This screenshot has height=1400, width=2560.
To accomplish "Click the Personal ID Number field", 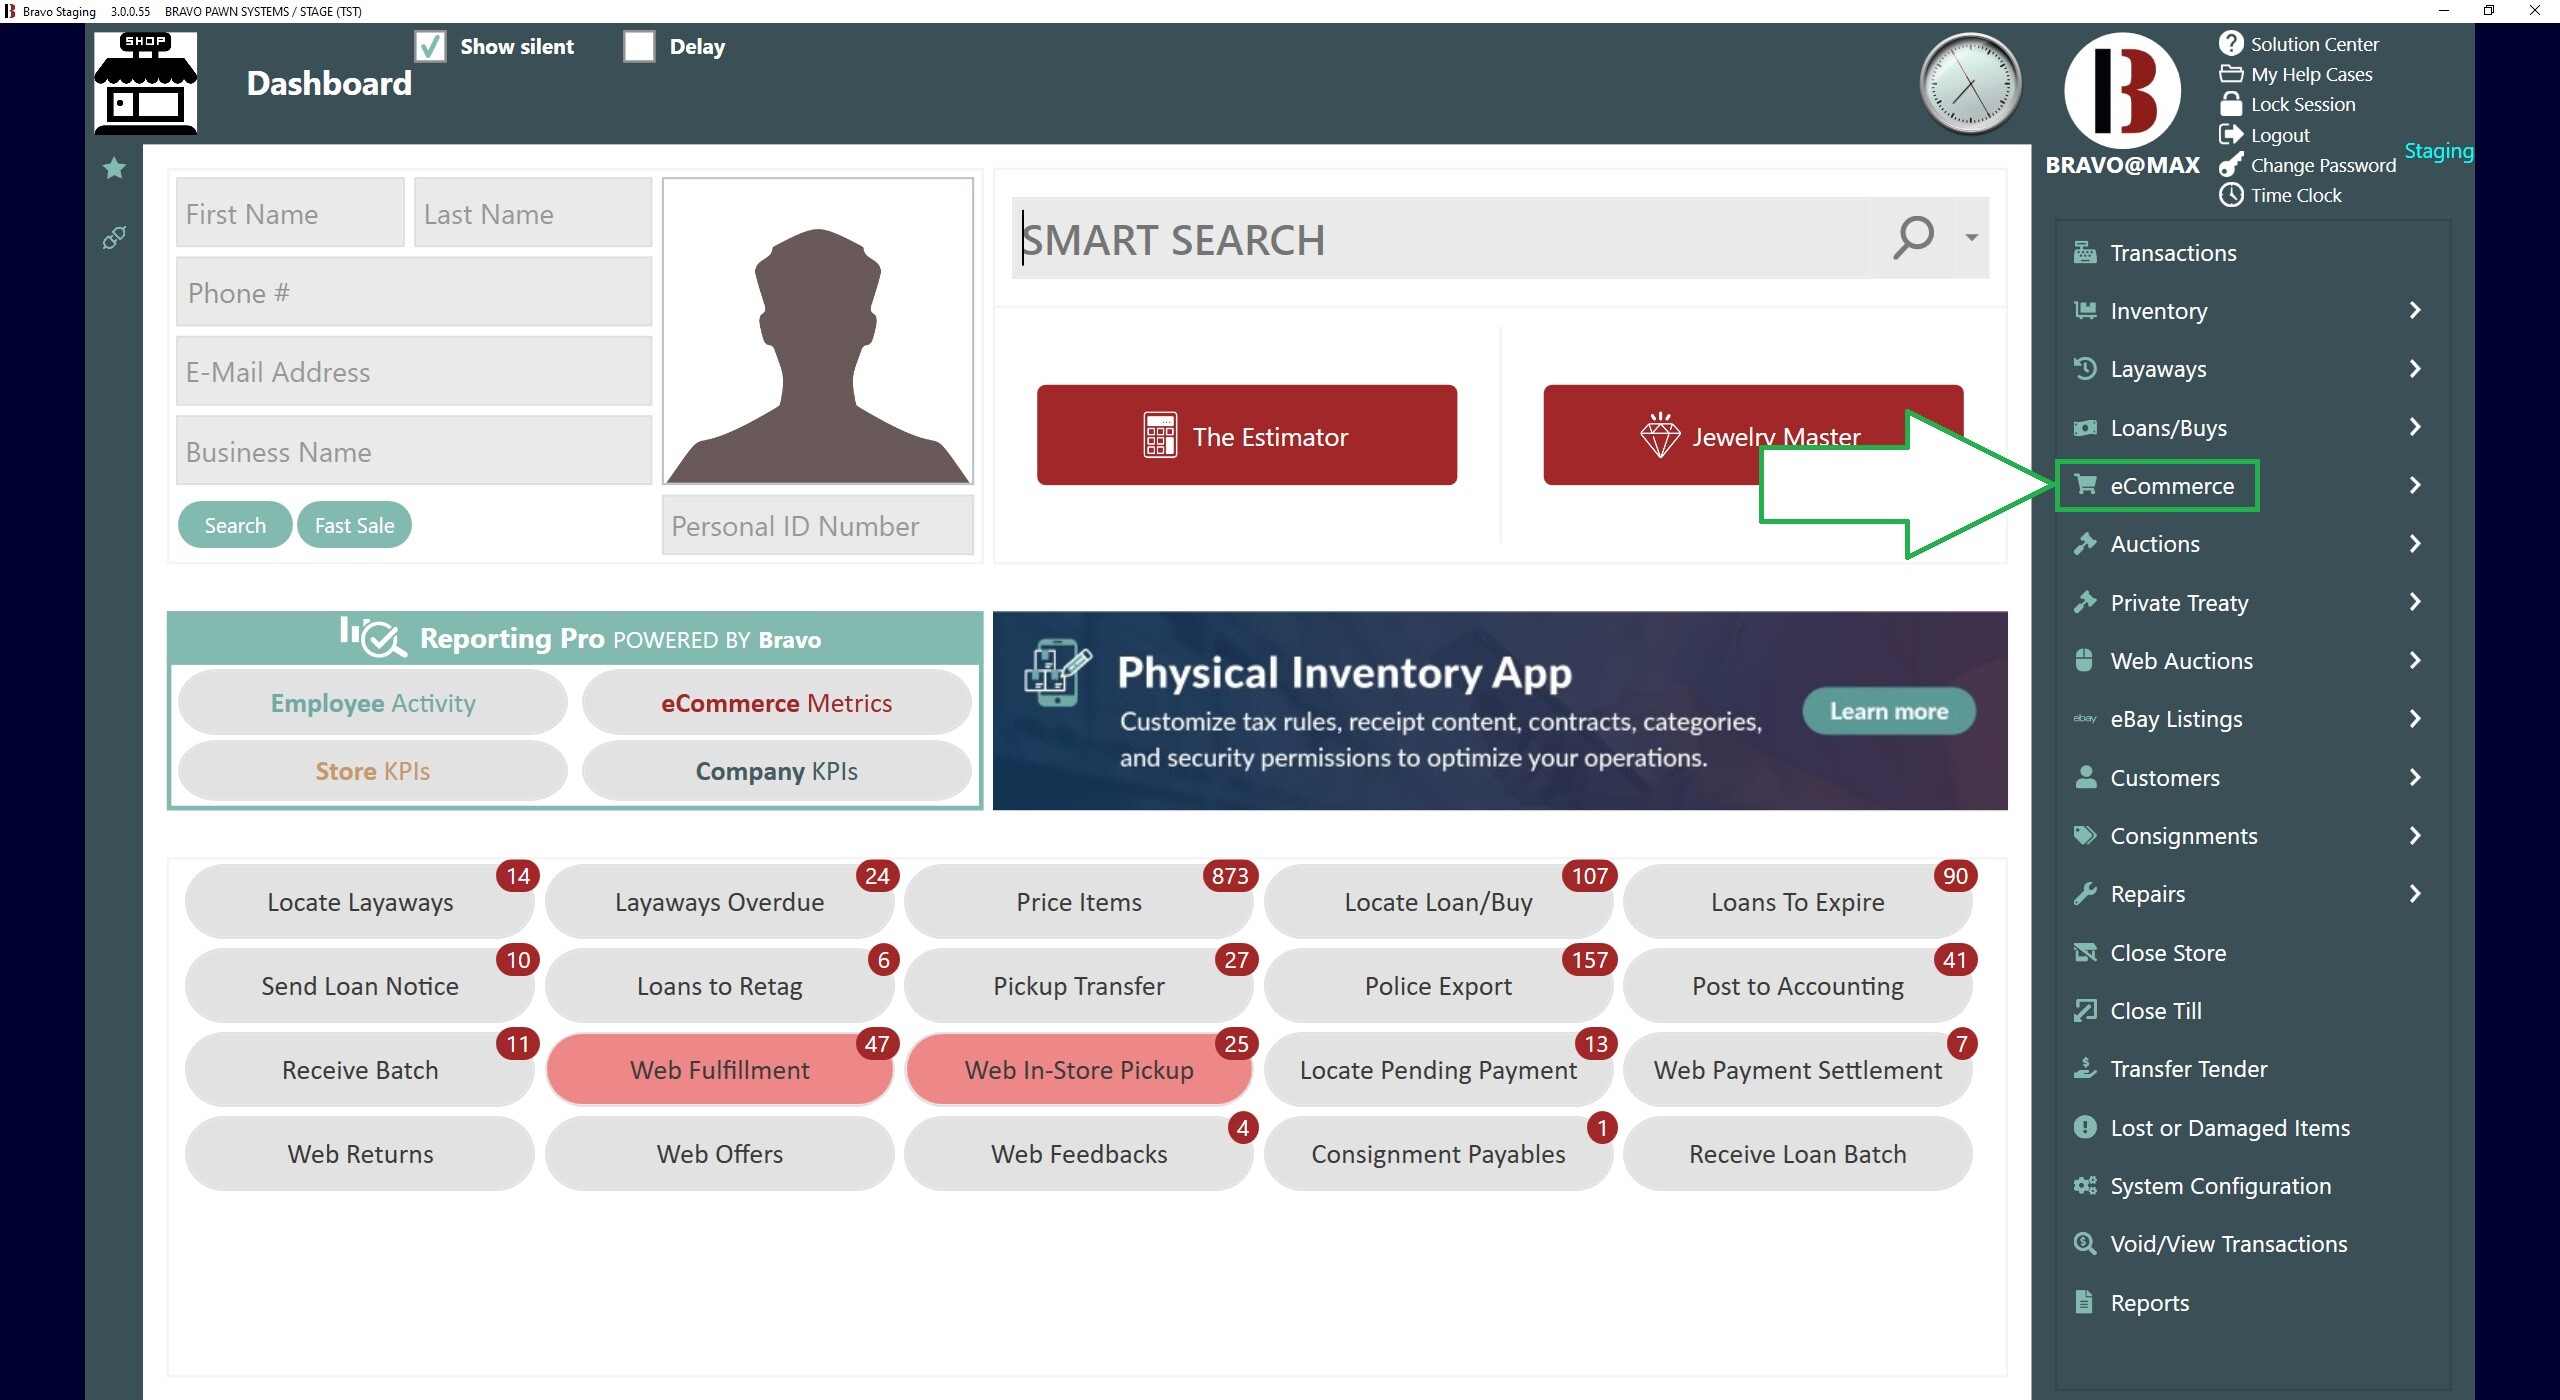I will click(x=817, y=525).
